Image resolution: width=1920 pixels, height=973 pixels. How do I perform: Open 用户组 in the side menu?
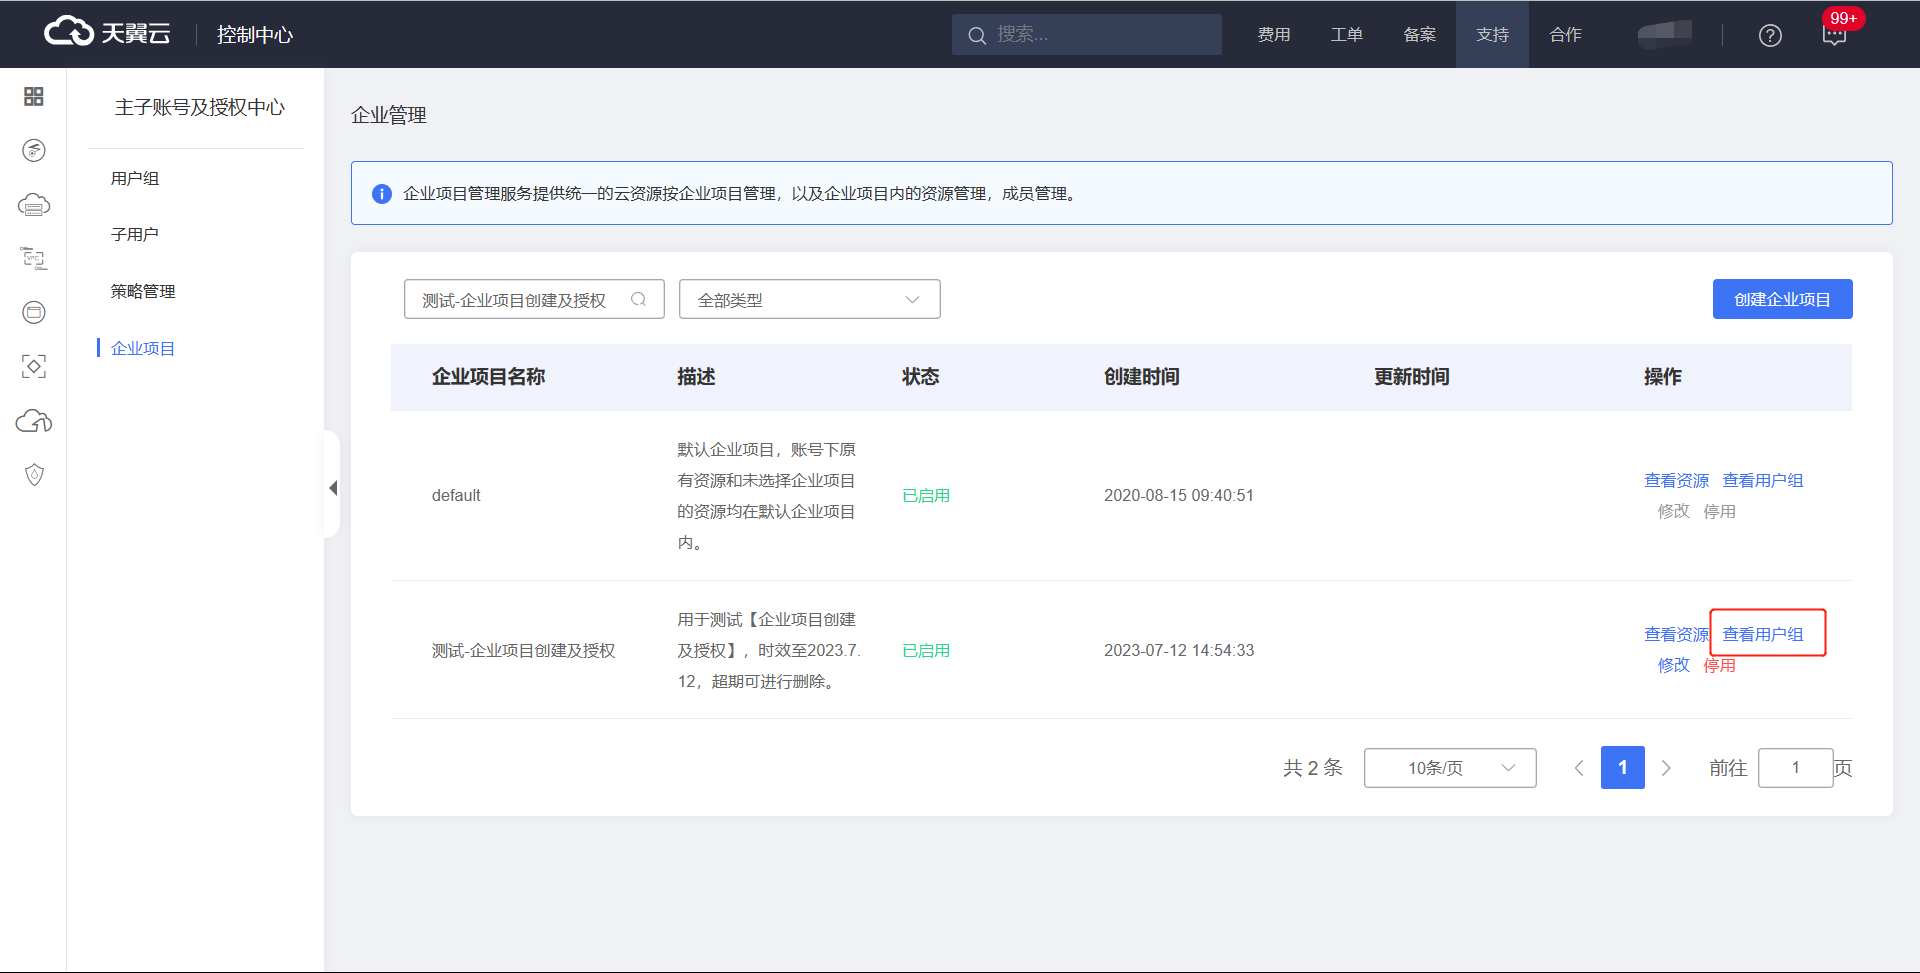[135, 178]
